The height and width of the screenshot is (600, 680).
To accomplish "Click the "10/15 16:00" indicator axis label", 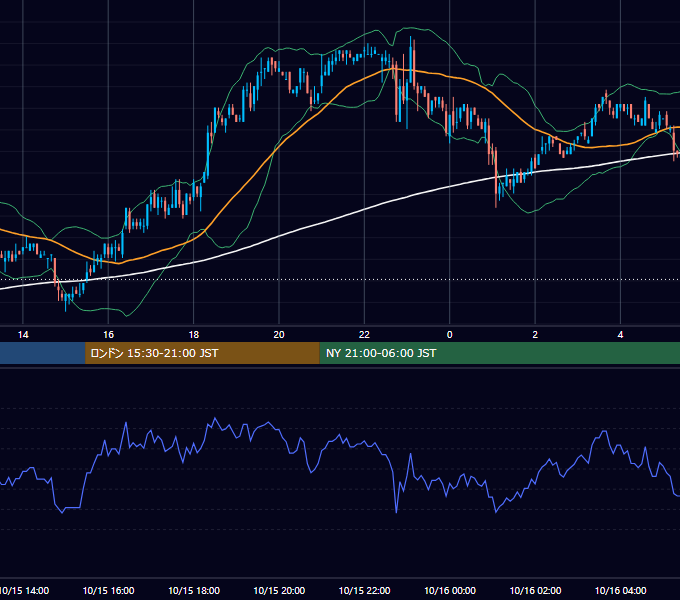I will click(x=108, y=590).
